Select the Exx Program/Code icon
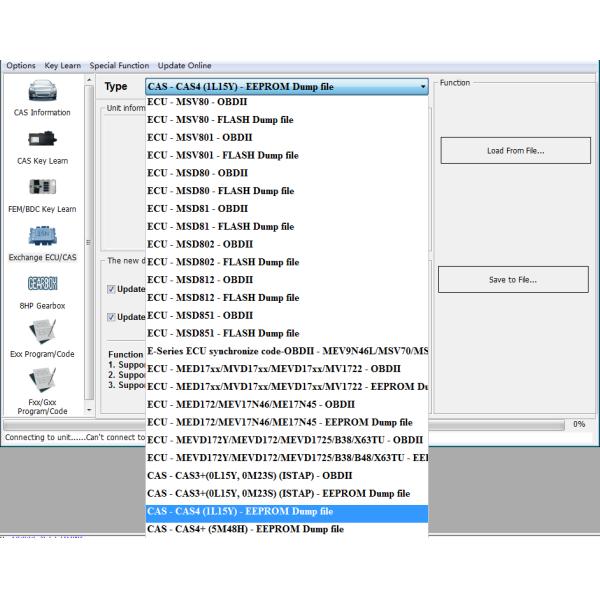Viewport: 600px width, 600px height. 42,331
